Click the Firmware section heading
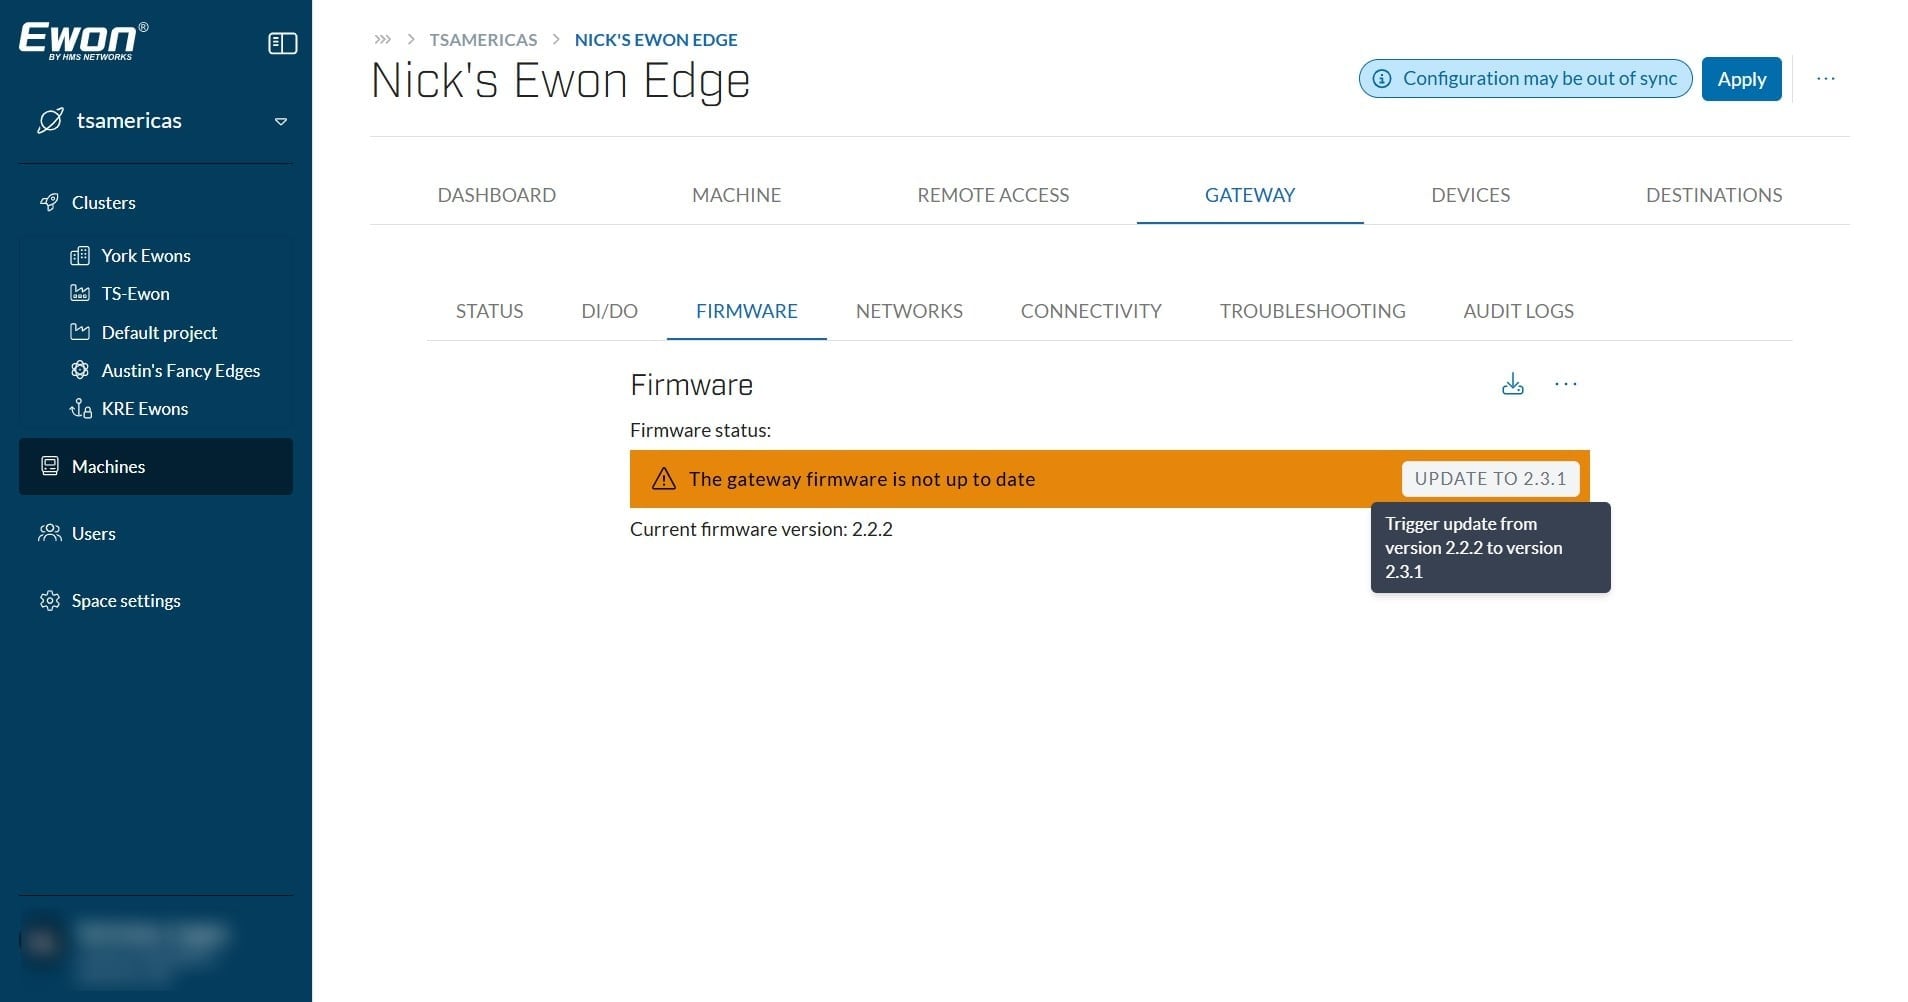Viewport: 1908px width, 1002px height. coord(691,385)
